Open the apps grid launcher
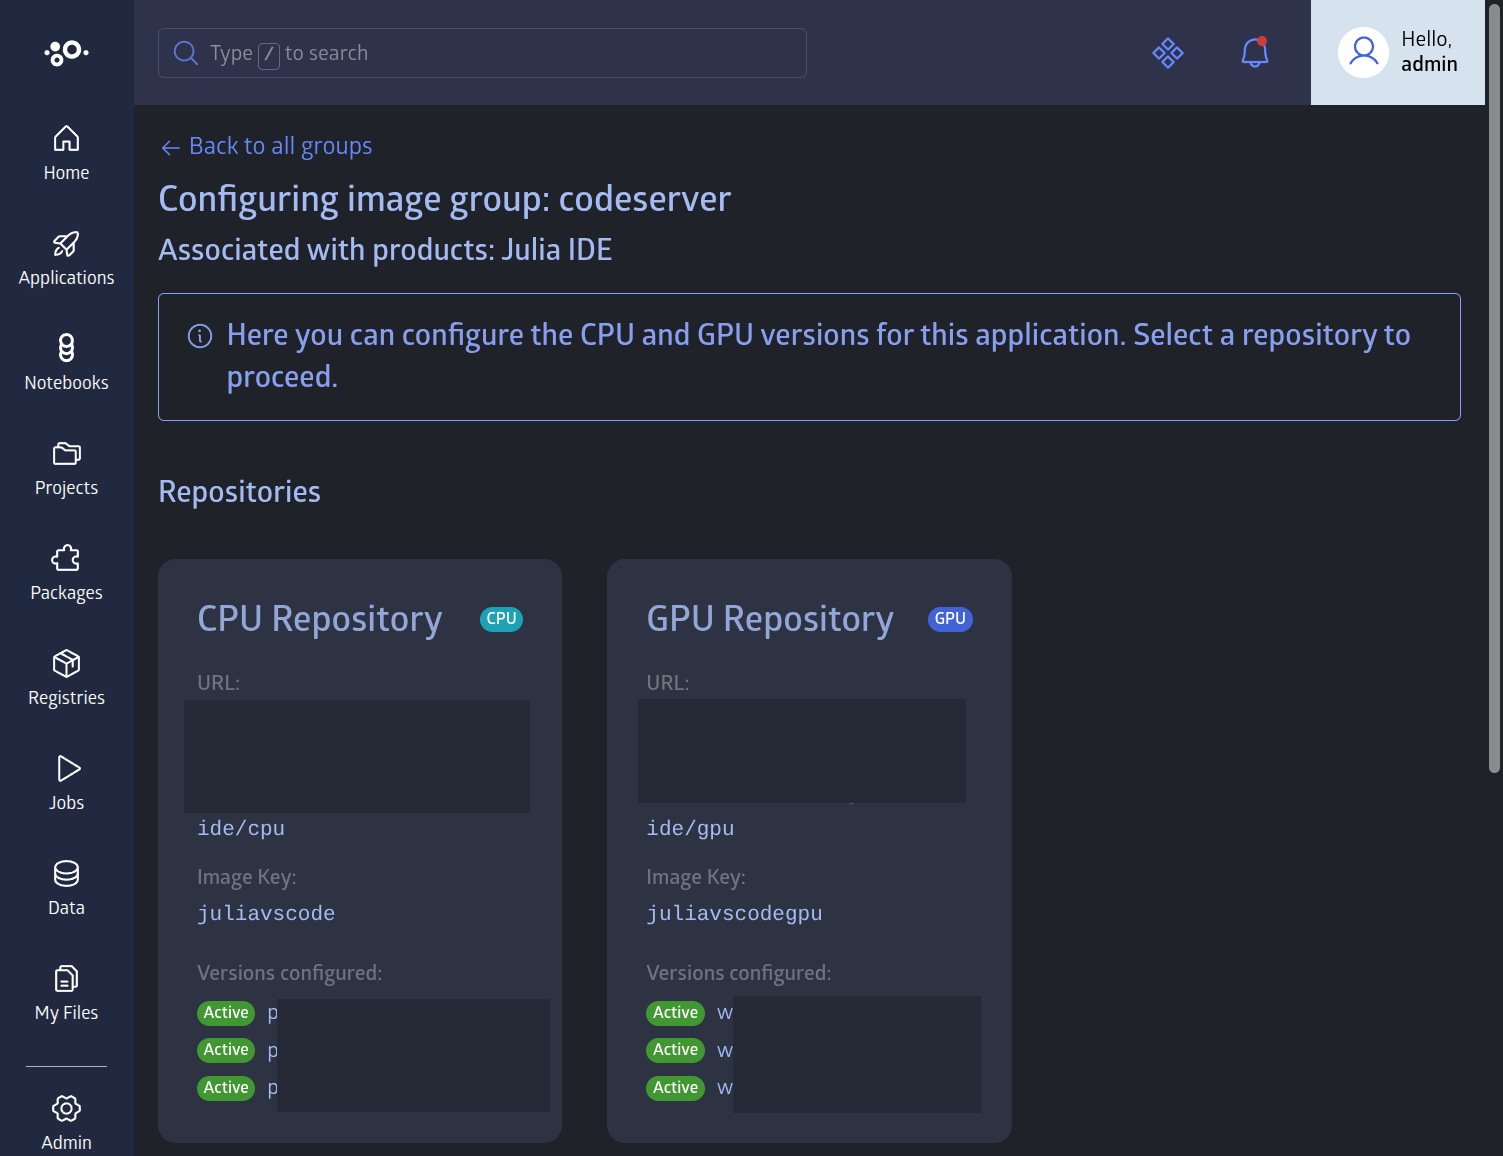Screen dimensions: 1503x1156 point(1167,52)
